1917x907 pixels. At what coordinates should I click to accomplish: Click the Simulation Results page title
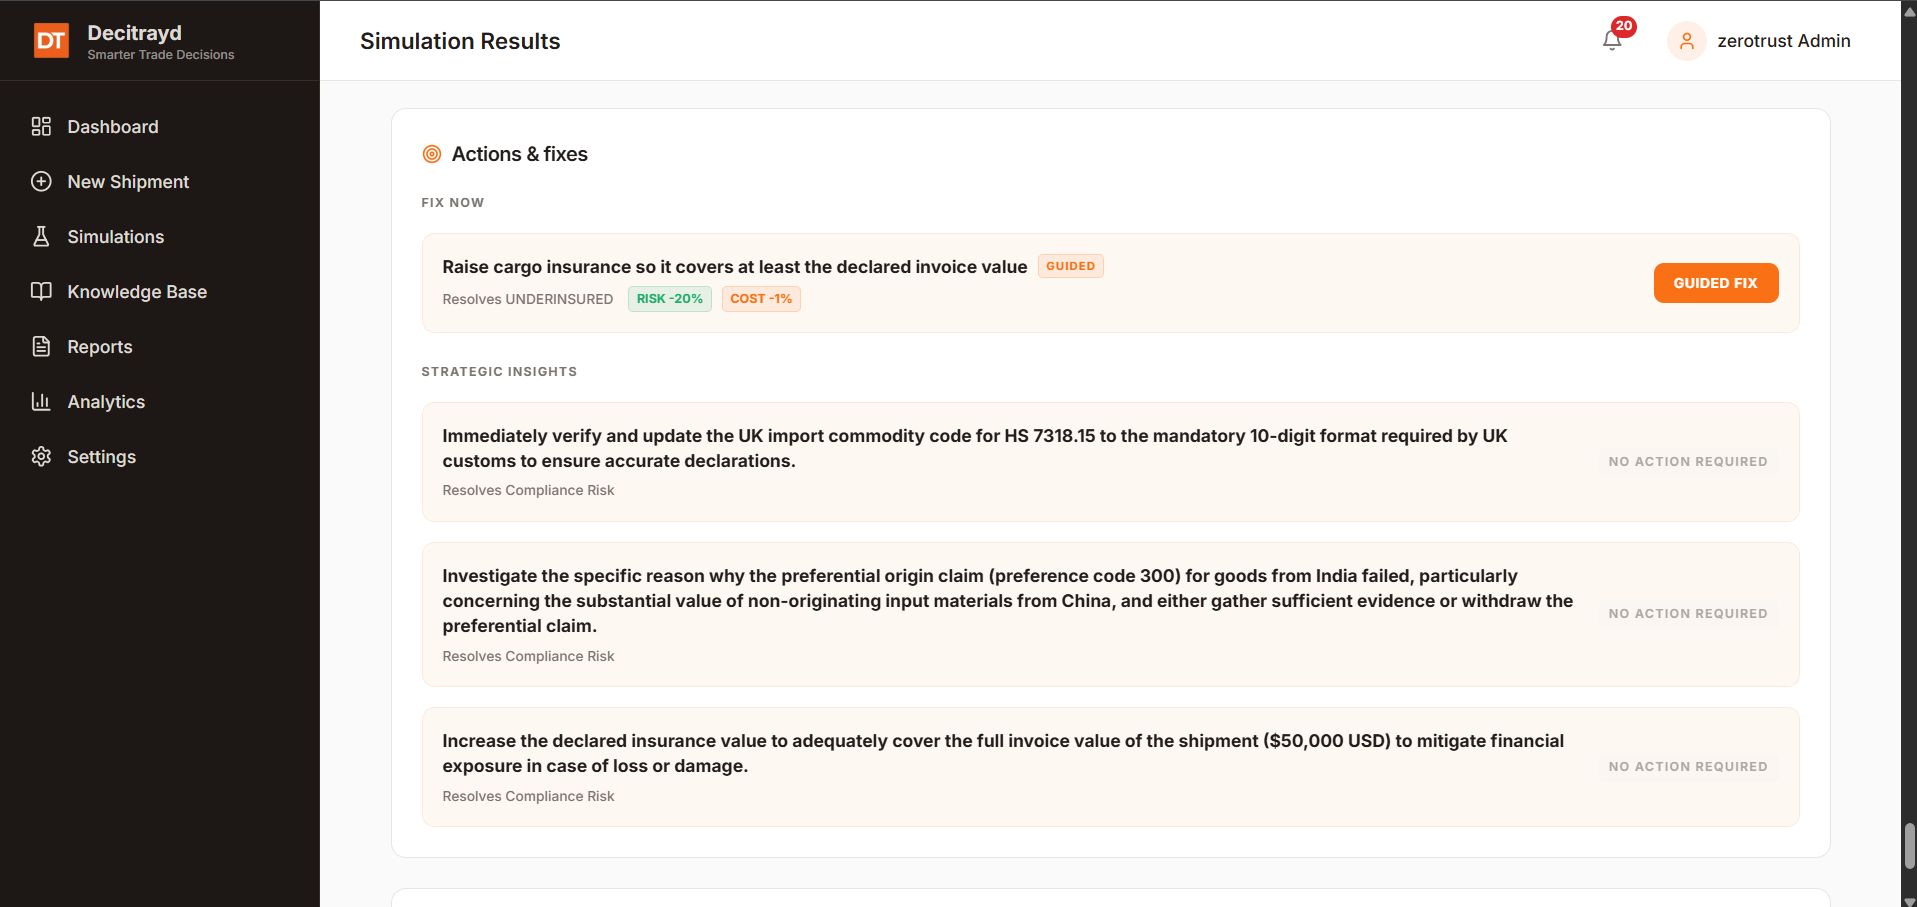460,41
